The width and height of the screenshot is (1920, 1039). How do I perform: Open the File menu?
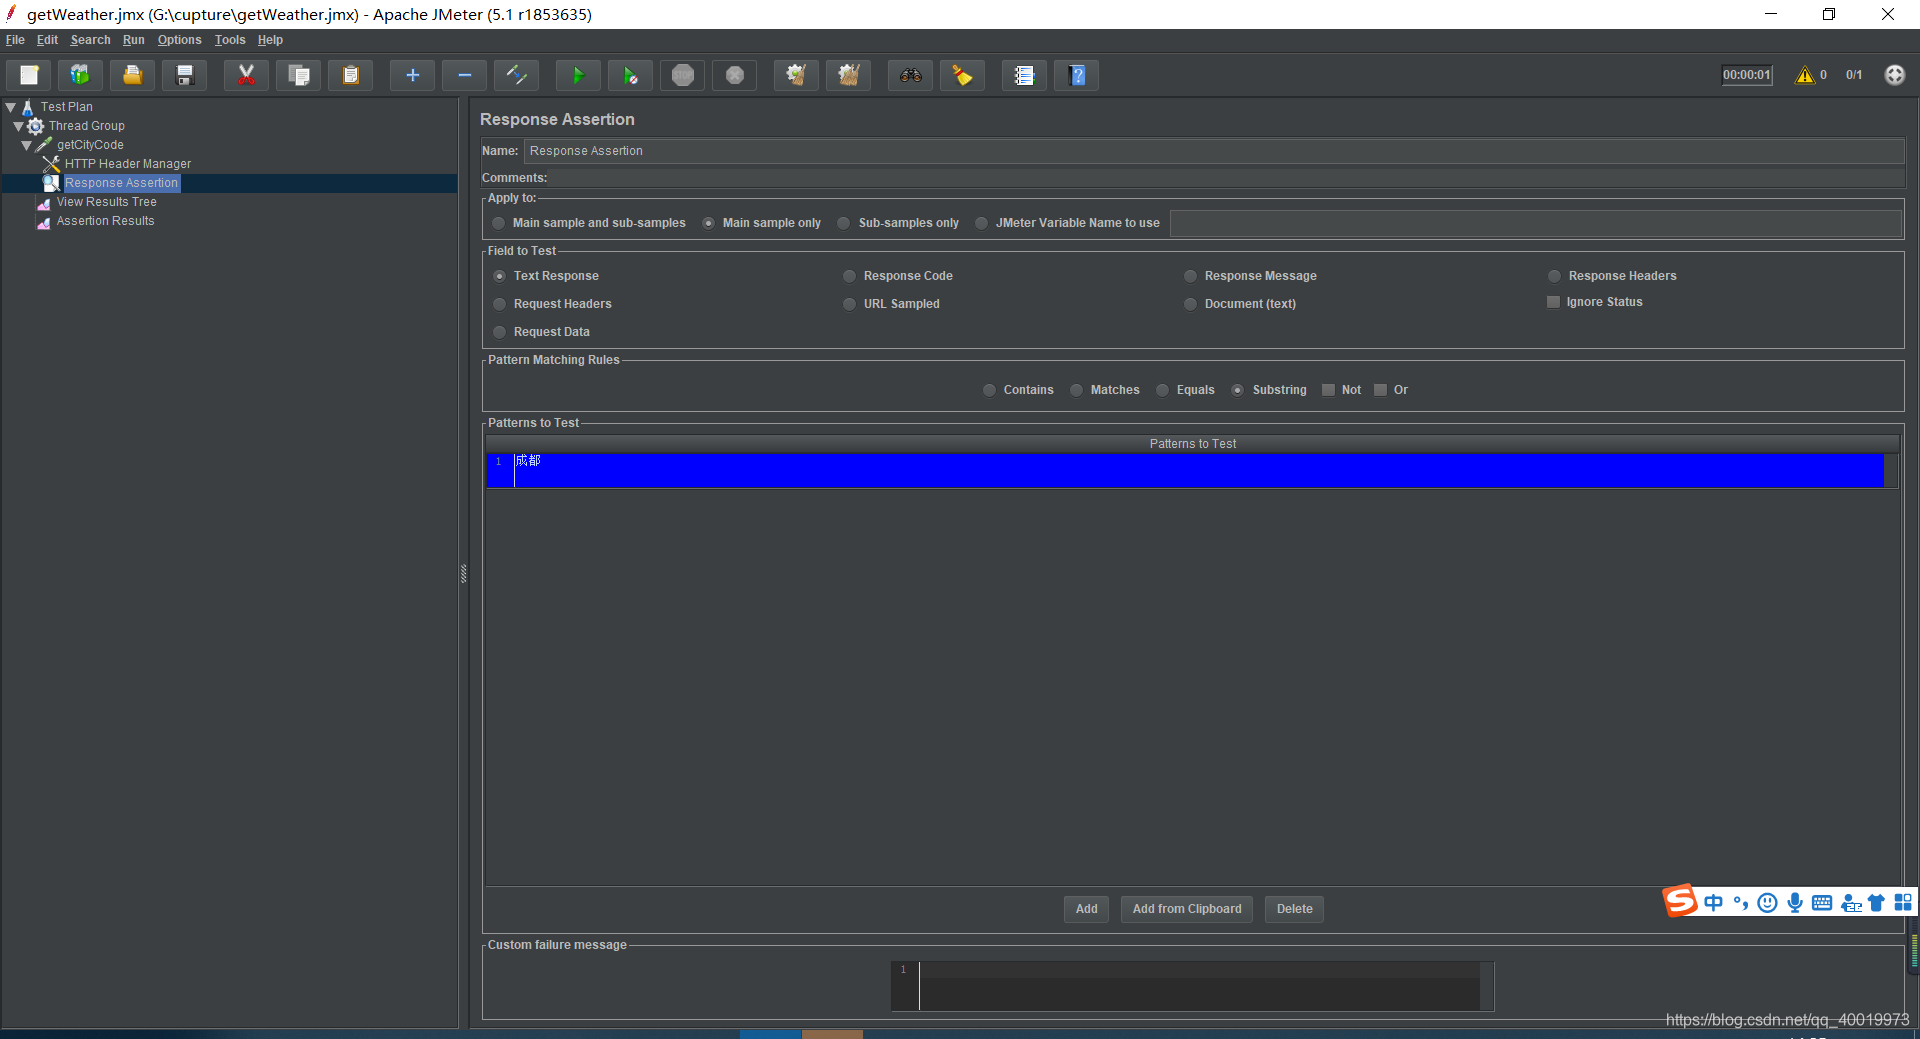(15, 40)
